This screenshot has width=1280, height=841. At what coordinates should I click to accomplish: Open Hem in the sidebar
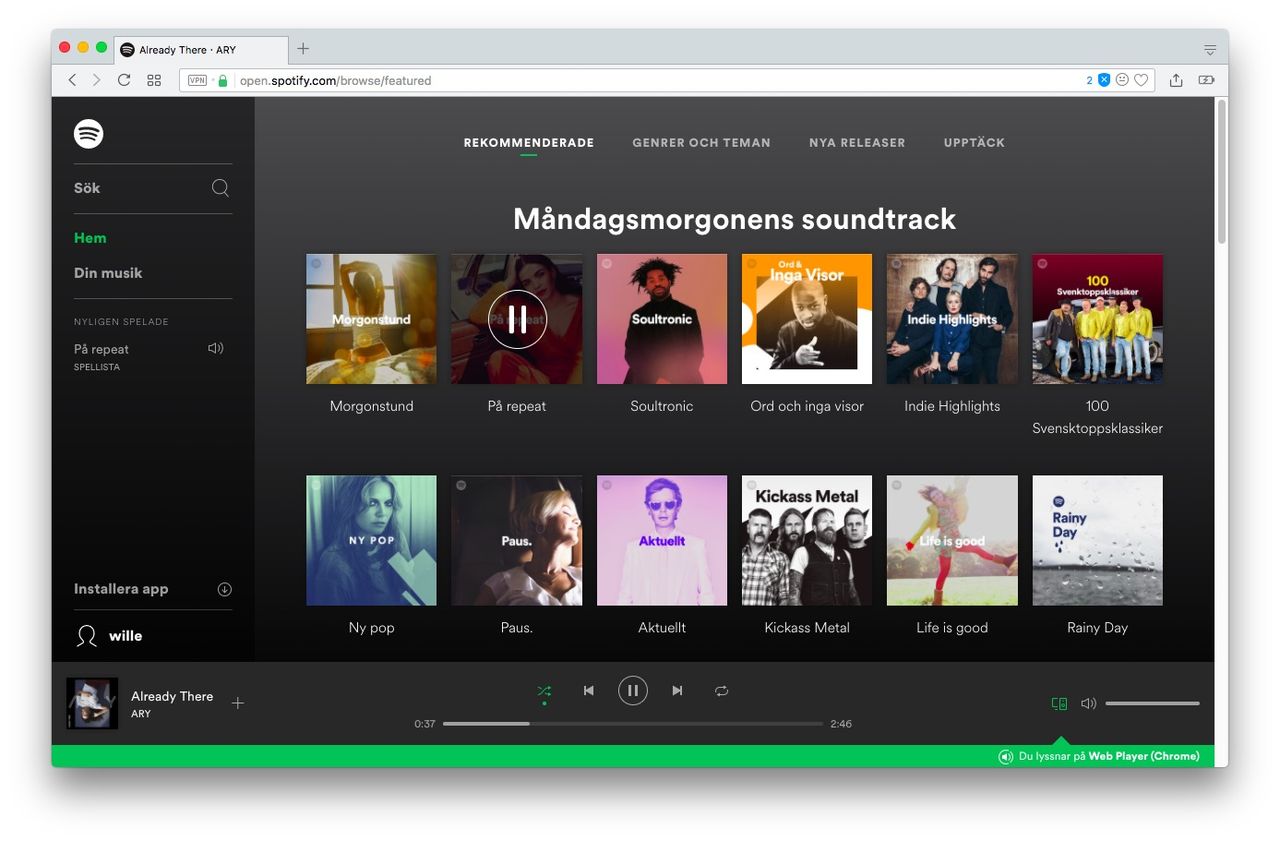90,238
